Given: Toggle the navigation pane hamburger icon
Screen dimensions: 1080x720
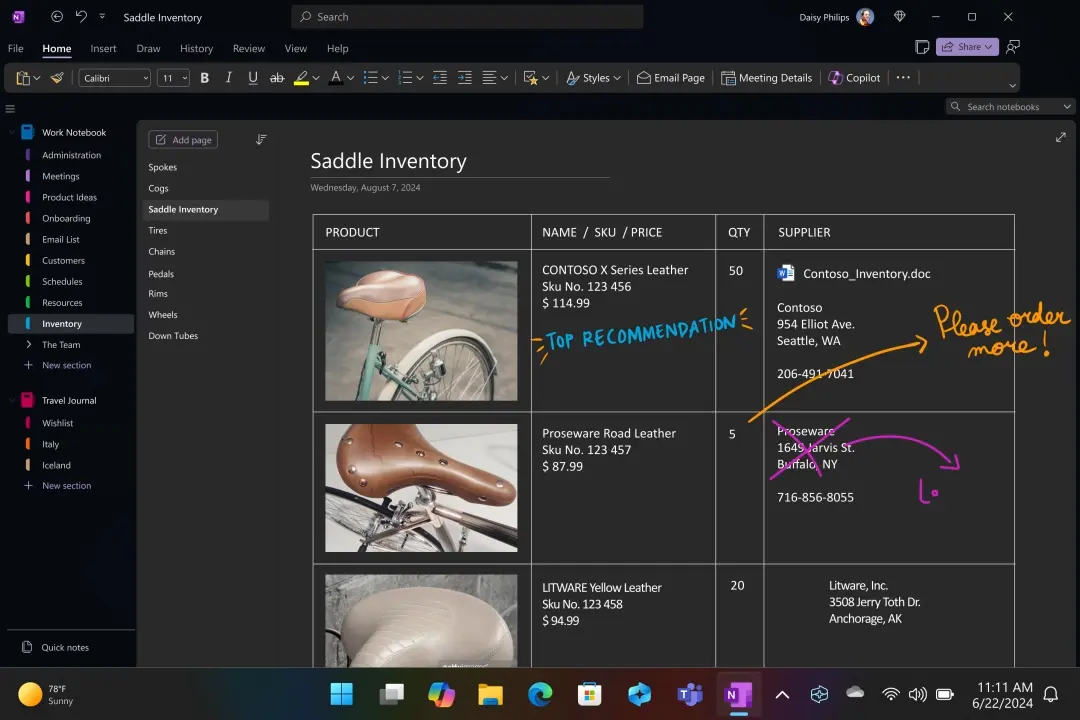Looking at the screenshot, I should [10, 109].
